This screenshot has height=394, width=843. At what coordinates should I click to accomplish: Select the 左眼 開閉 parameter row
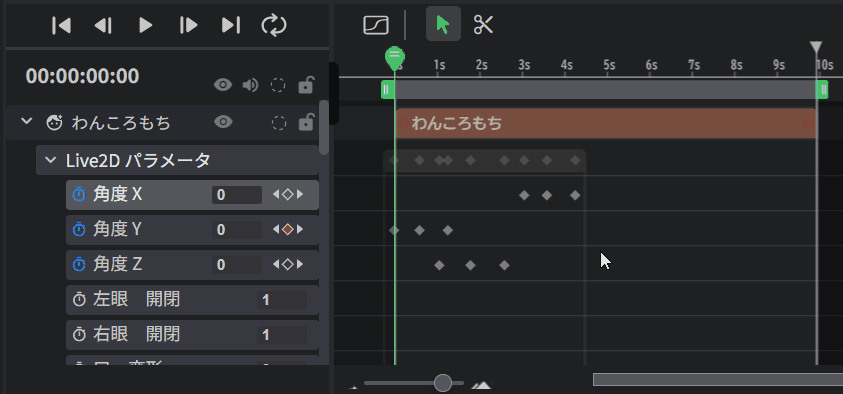[x=192, y=300]
